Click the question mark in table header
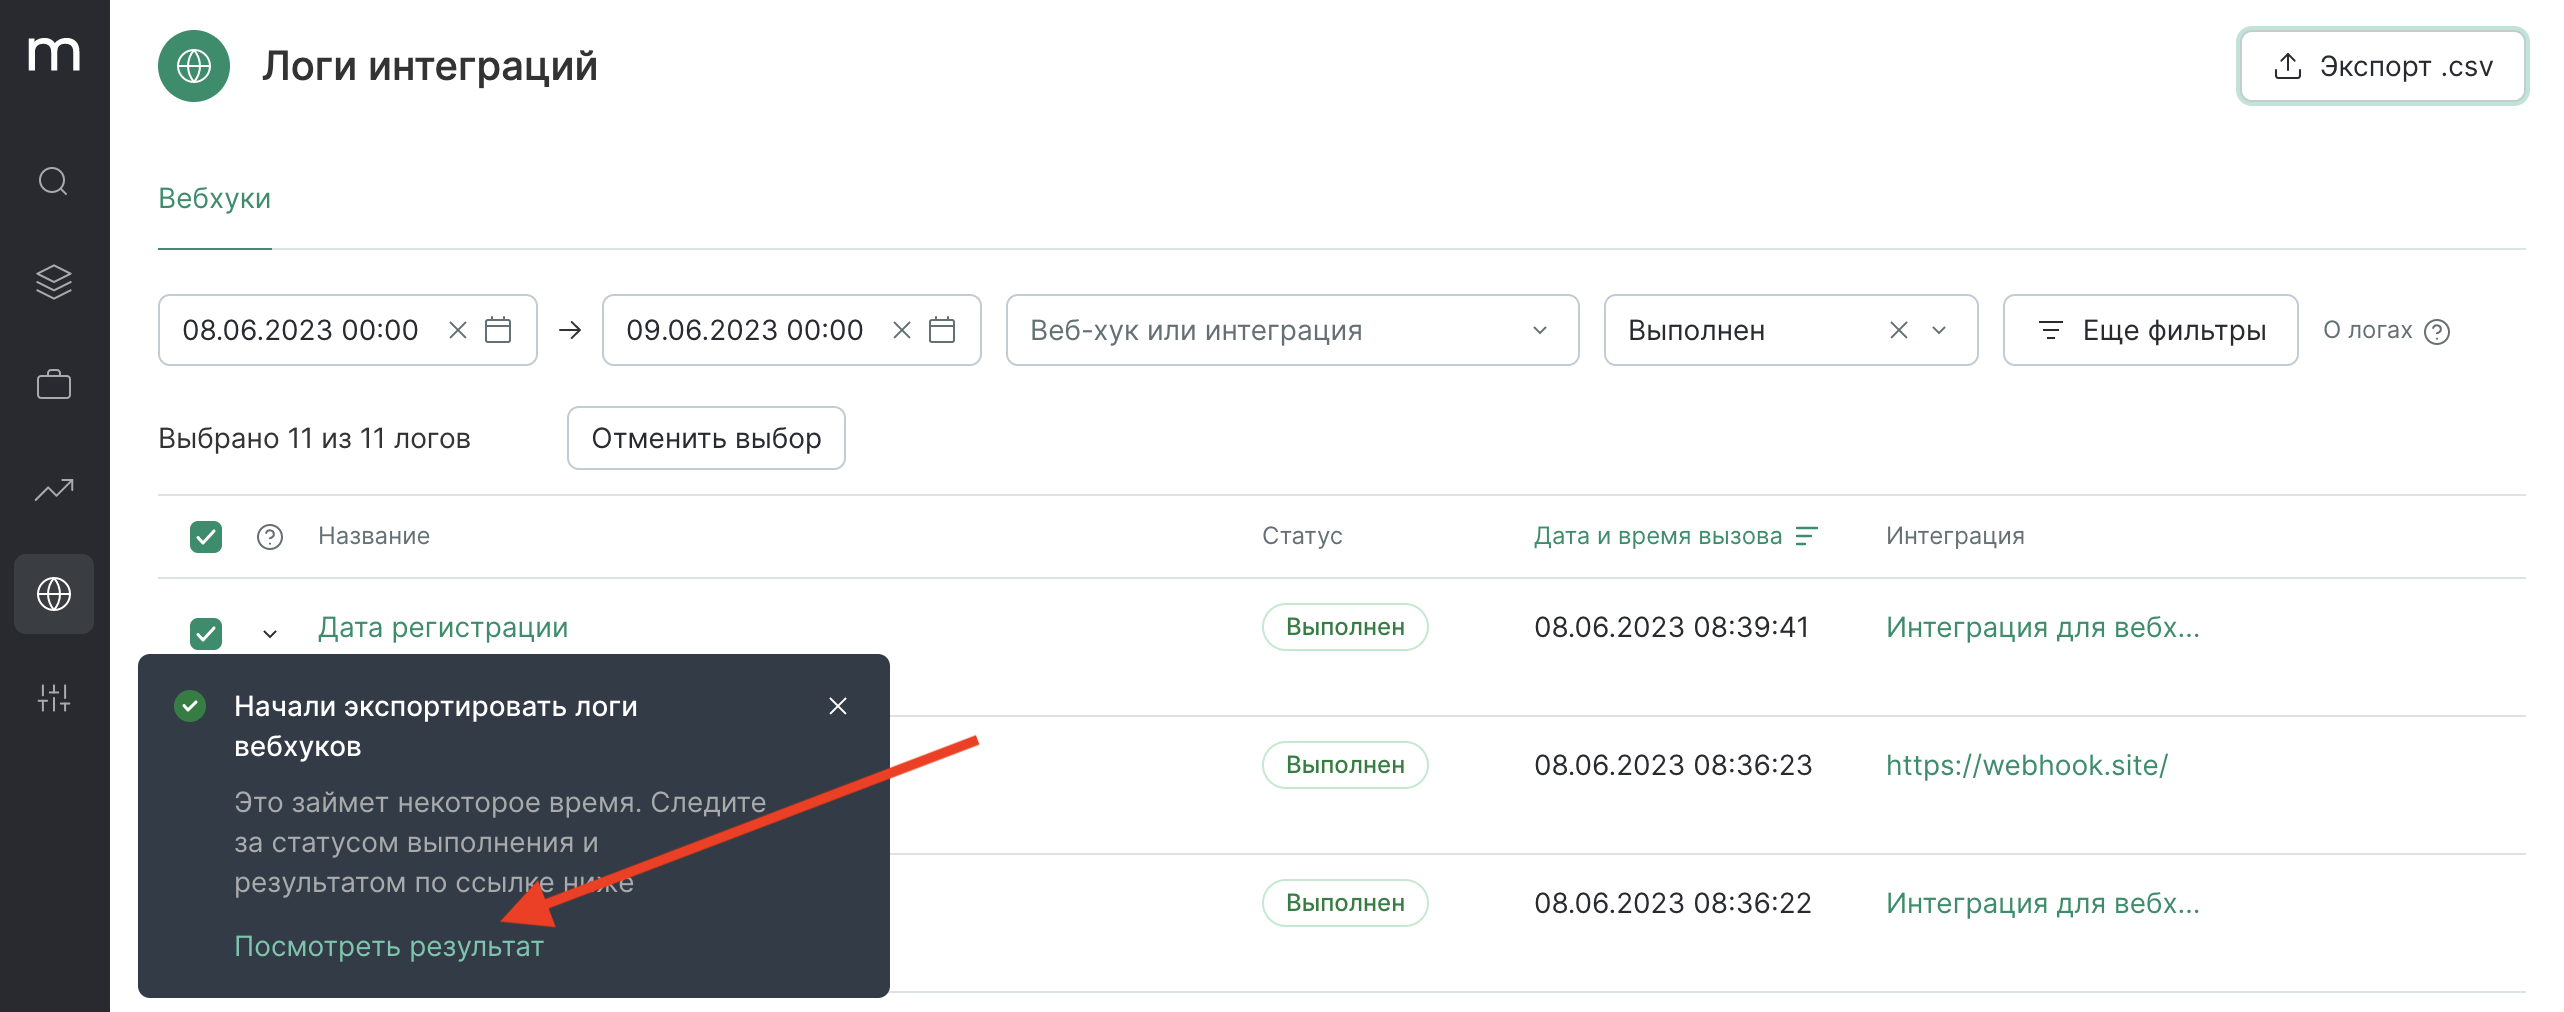This screenshot has width=2564, height=1012. point(270,537)
